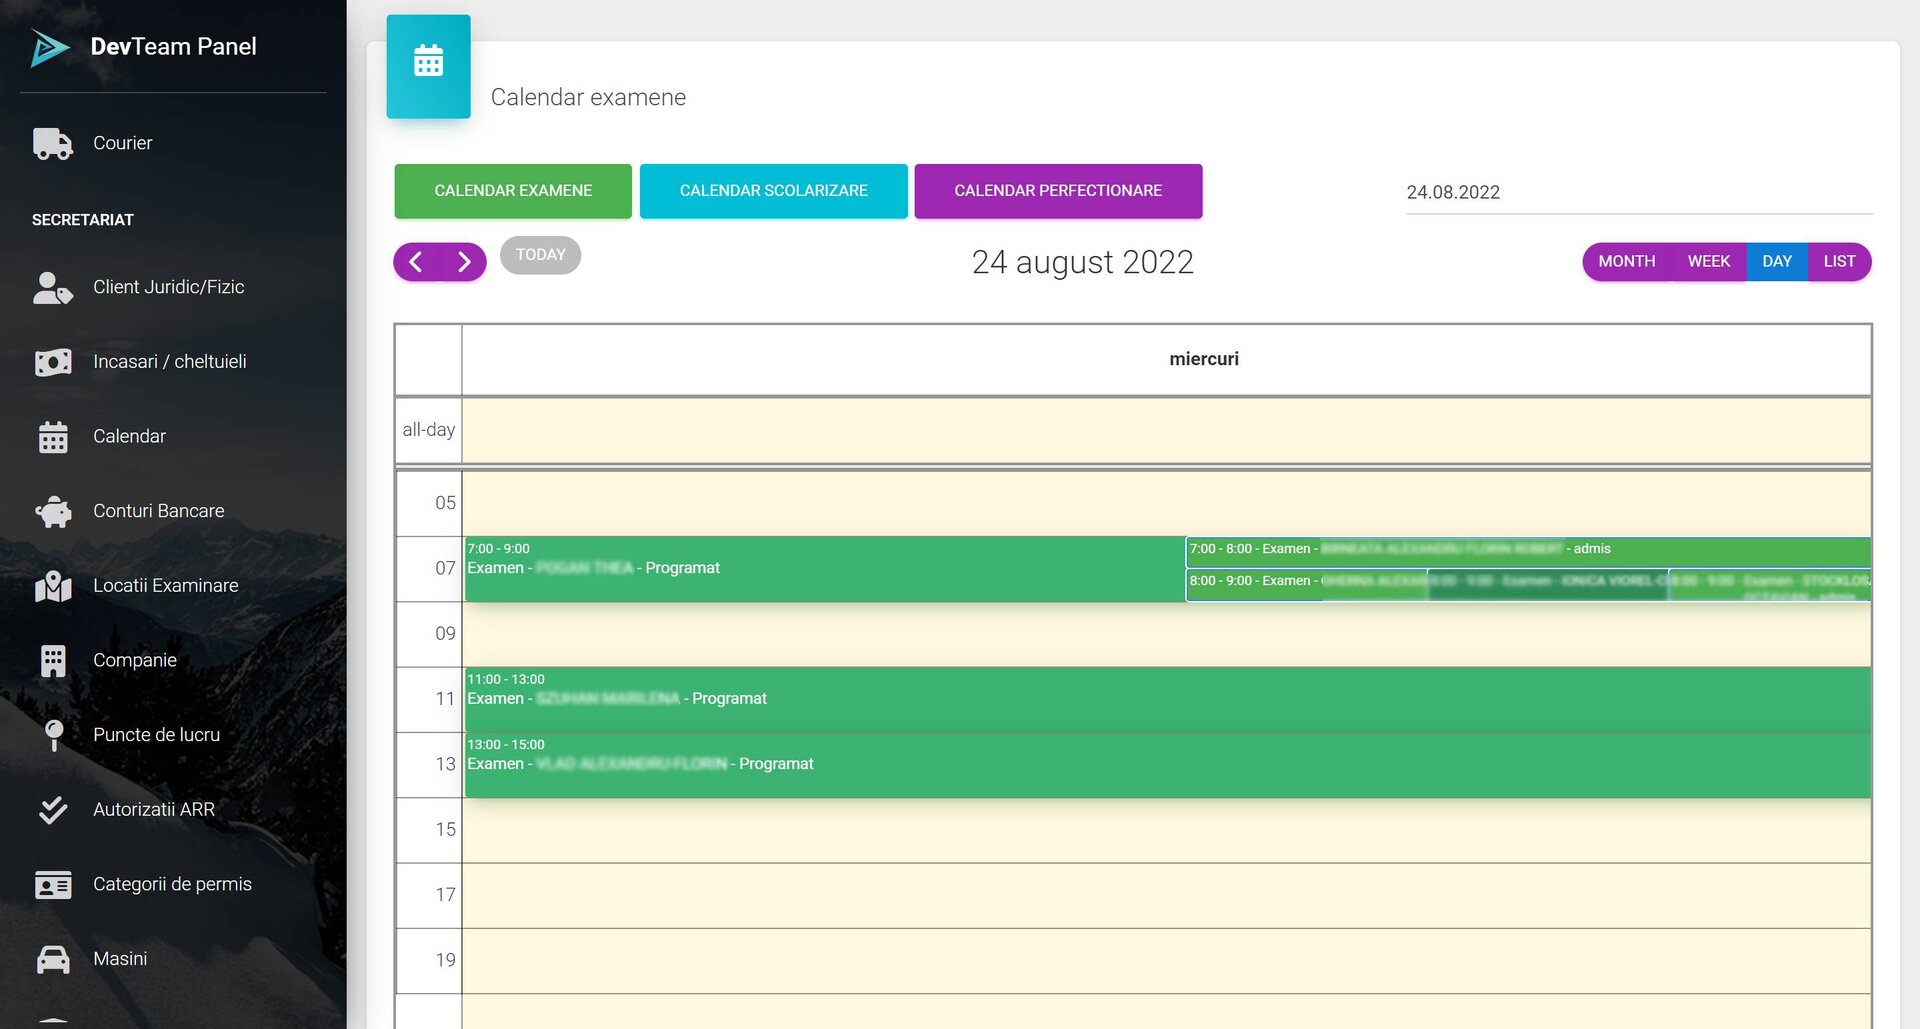Click the Courier truck icon

coord(52,143)
